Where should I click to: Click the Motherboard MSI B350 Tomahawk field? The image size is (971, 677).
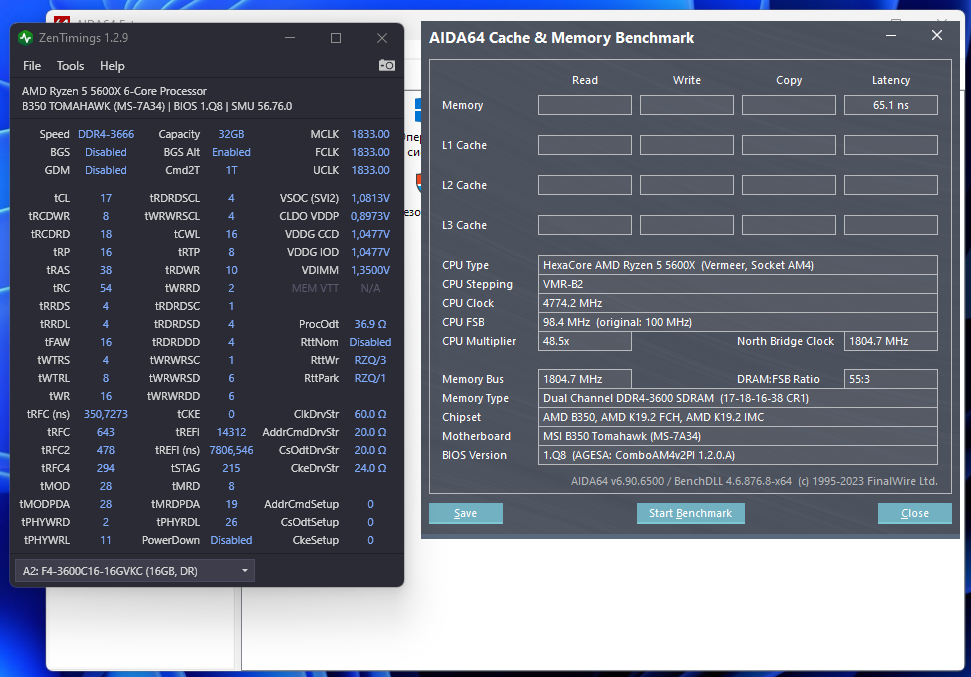(x=738, y=436)
